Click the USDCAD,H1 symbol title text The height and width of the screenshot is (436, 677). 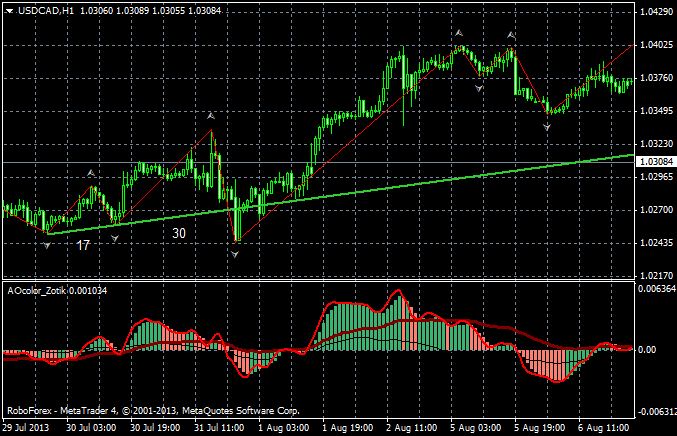46,11
